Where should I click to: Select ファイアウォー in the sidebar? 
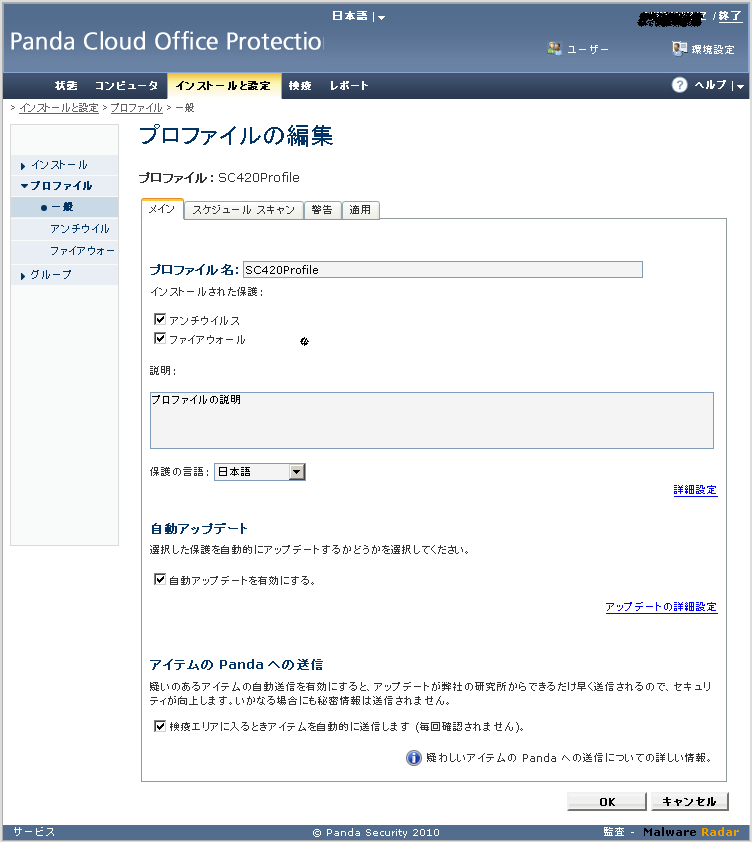coord(82,251)
